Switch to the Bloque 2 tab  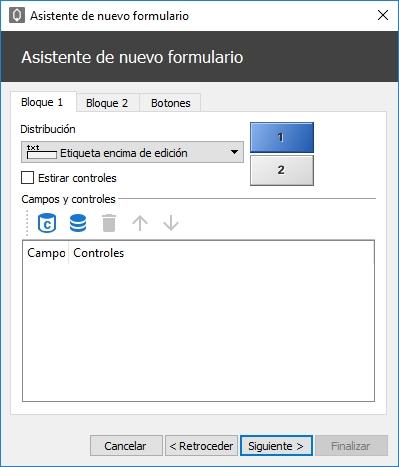107,103
